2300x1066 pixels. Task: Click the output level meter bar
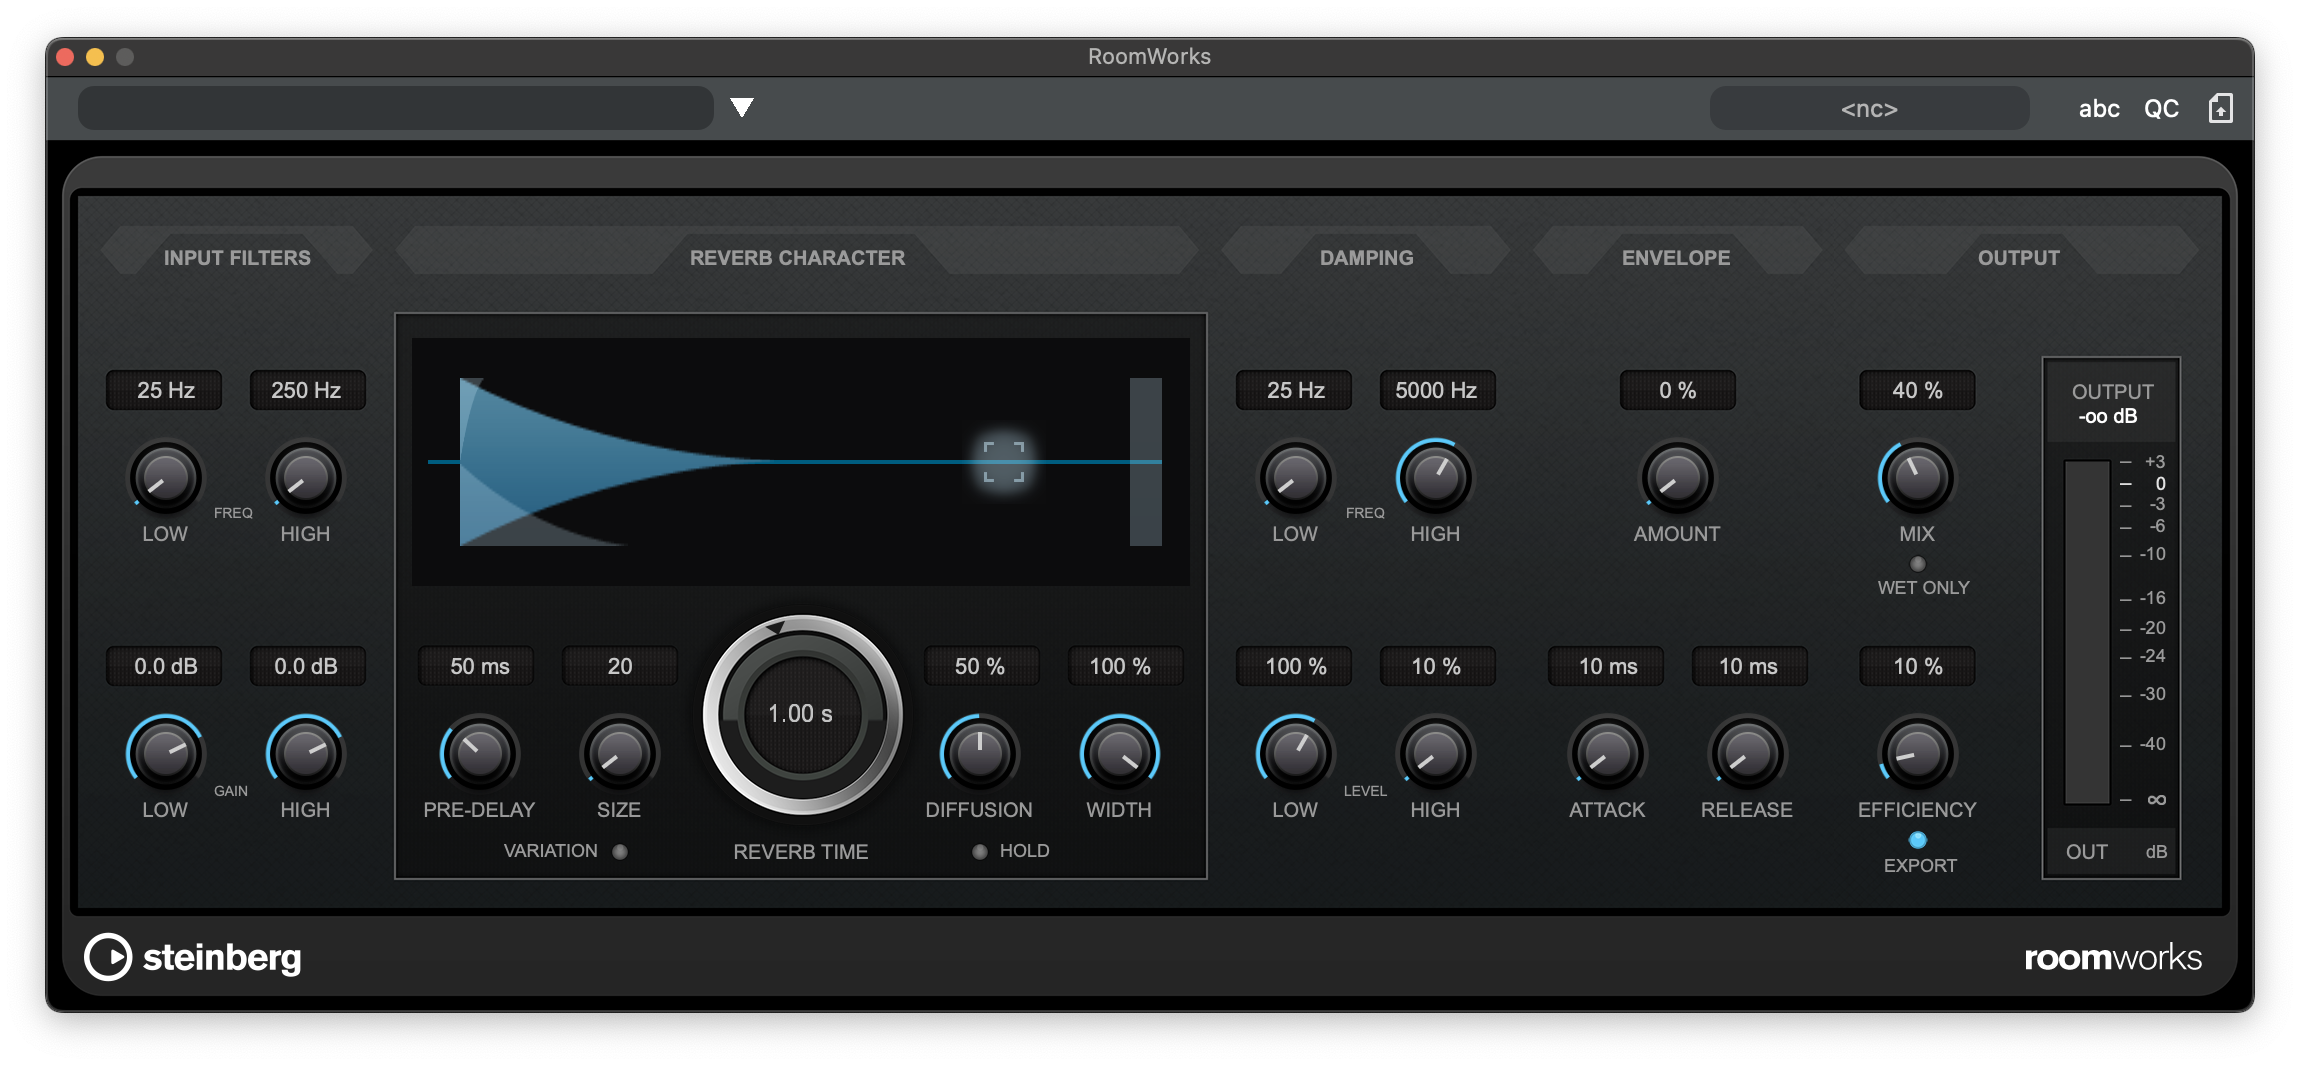pos(2087,632)
